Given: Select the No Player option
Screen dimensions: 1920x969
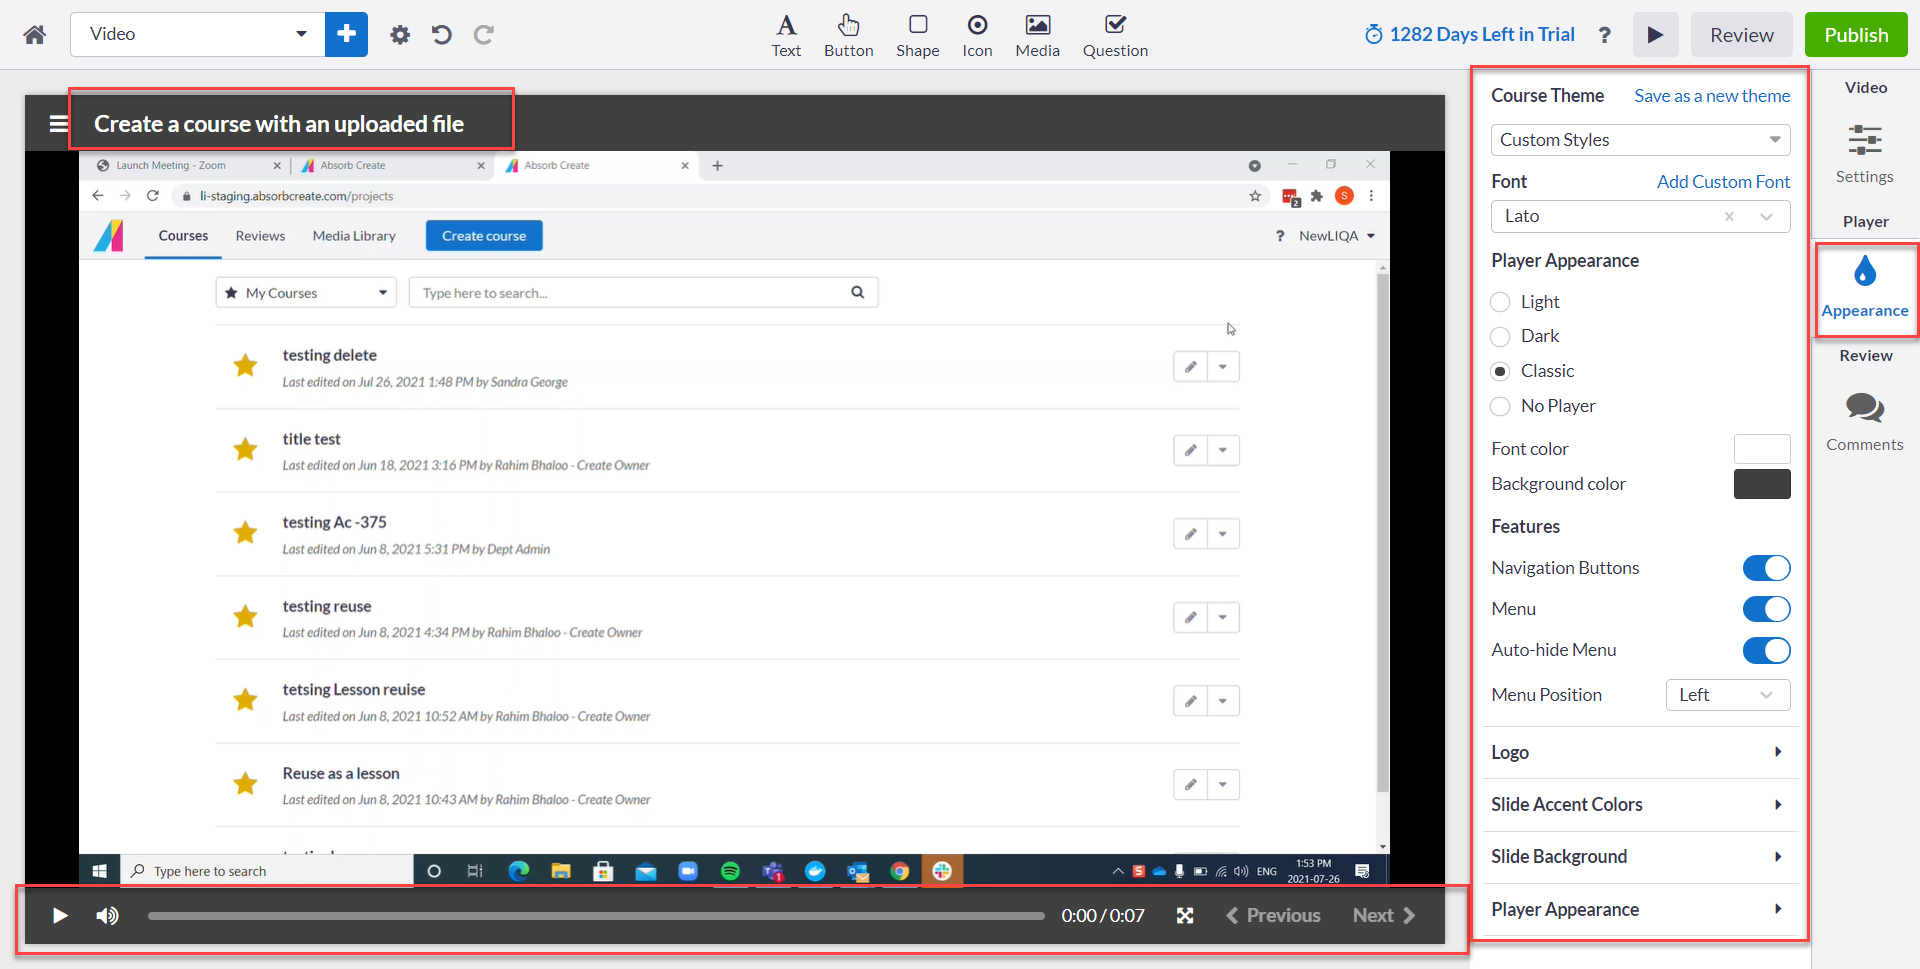Looking at the screenshot, I should pos(1500,406).
